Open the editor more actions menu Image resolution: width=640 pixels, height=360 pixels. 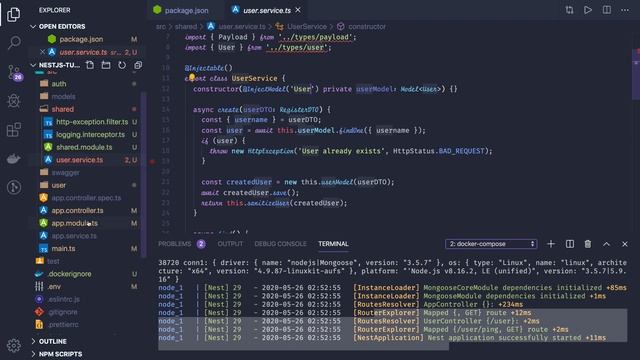click(625, 10)
